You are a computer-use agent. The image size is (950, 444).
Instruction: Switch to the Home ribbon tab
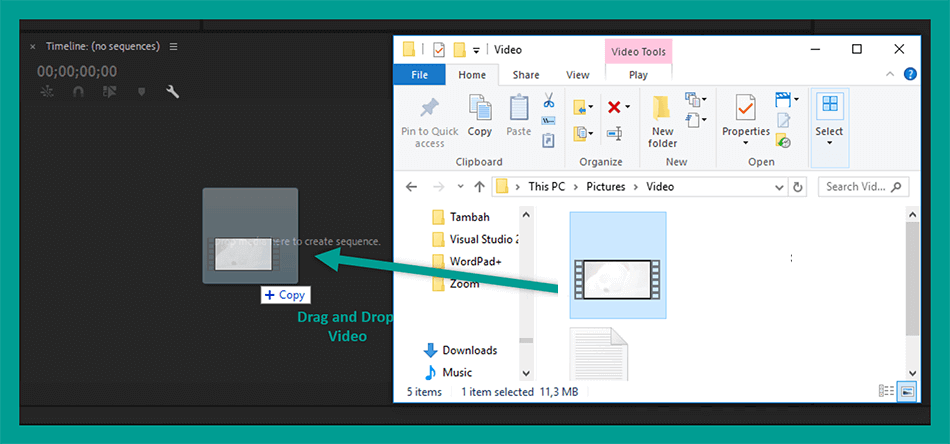[x=472, y=75]
